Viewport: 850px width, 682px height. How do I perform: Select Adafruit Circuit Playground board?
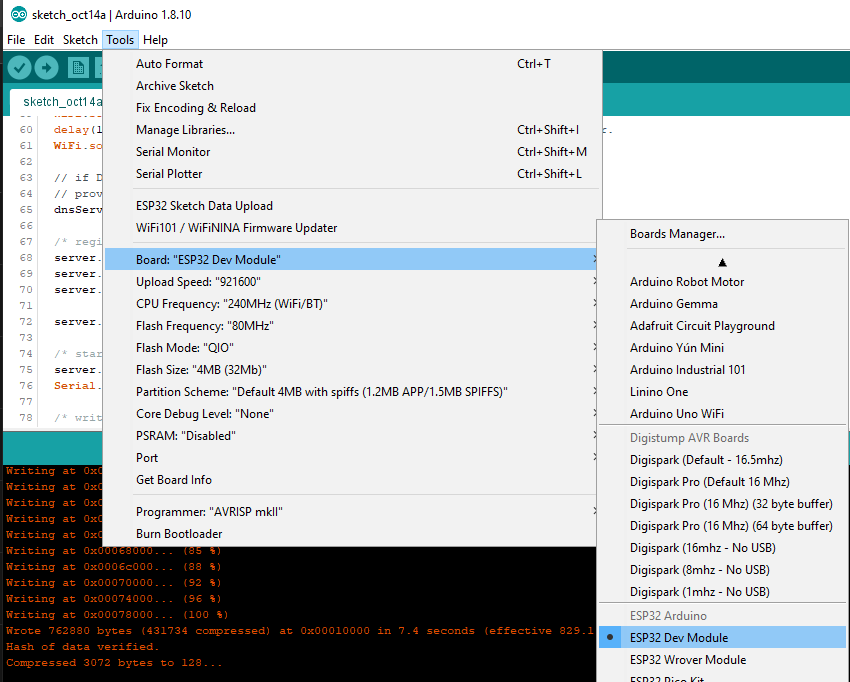722,326
